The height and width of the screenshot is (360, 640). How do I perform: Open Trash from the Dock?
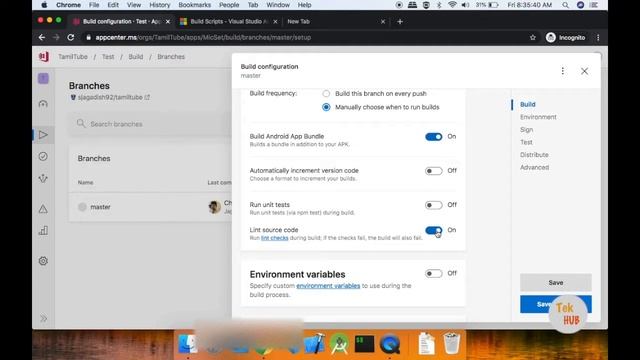pos(451,344)
